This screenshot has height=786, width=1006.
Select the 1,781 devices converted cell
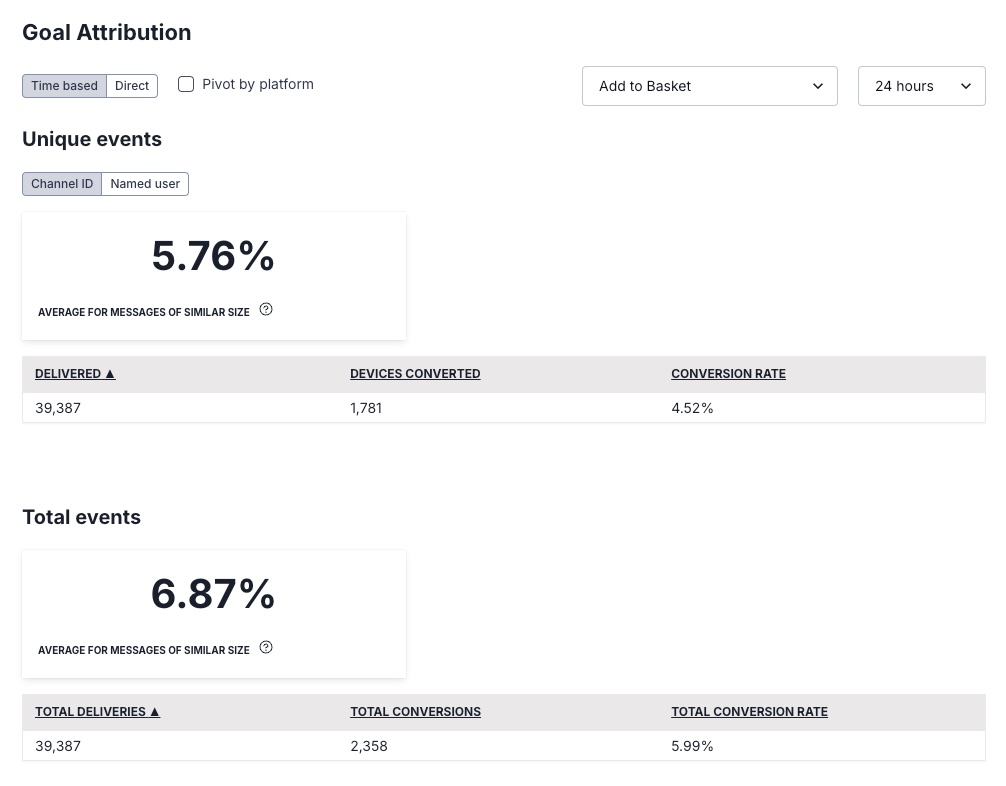pos(366,408)
